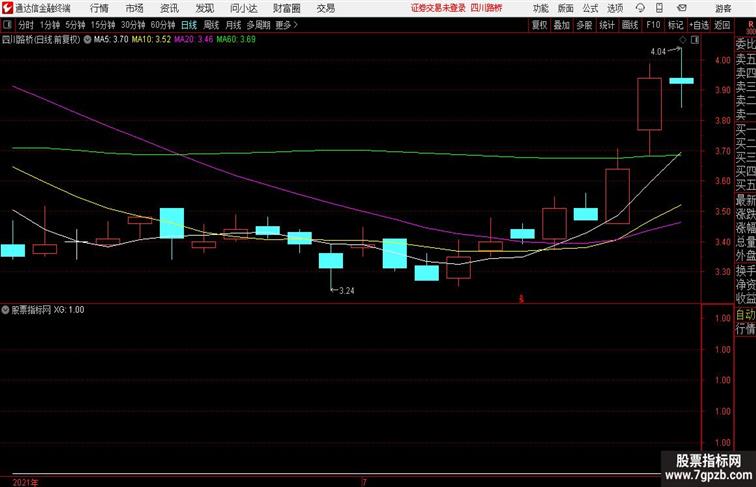Expand the XG sub-indicator settings arrow
This screenshot has width=756, height=487.
tap(5, 310)
